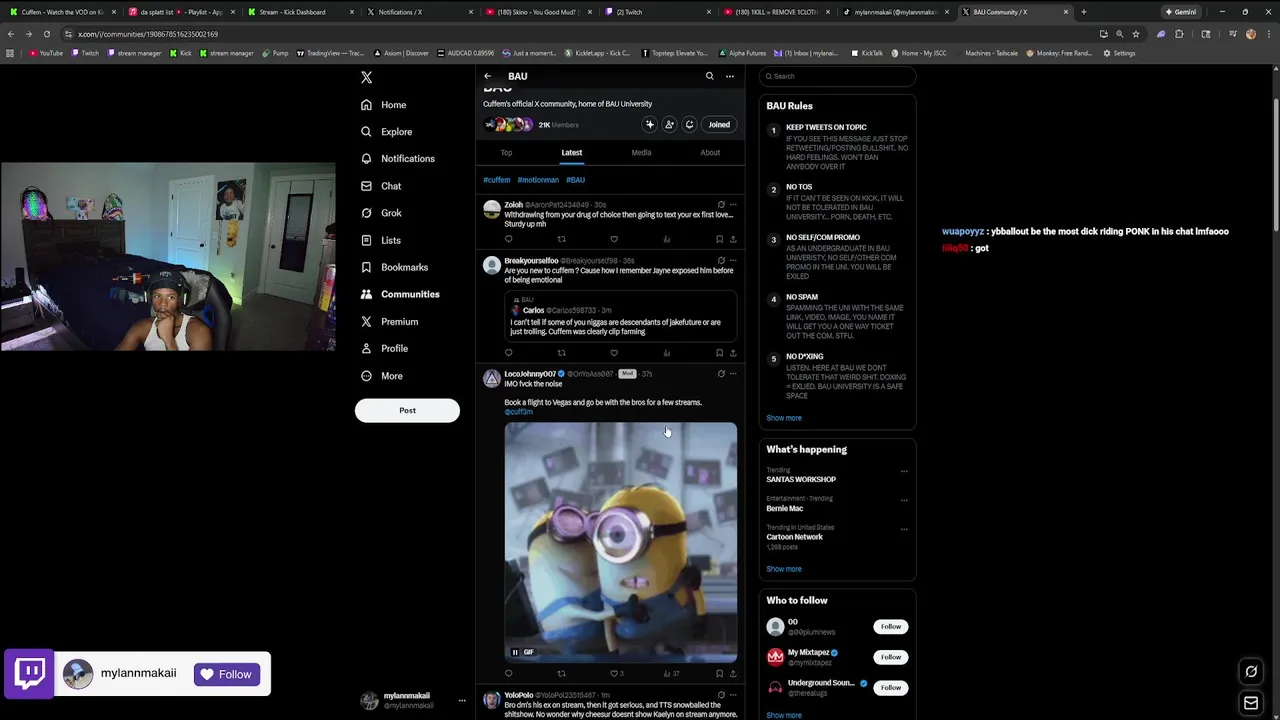Screen dimensions: 1280x720
Task: Filter by #cuffem hashtag
Action: [x=497, y=180]
